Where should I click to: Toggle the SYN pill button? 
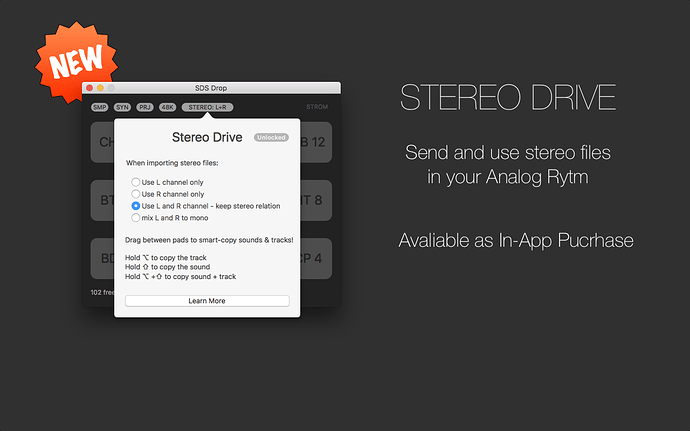(122, 107)
